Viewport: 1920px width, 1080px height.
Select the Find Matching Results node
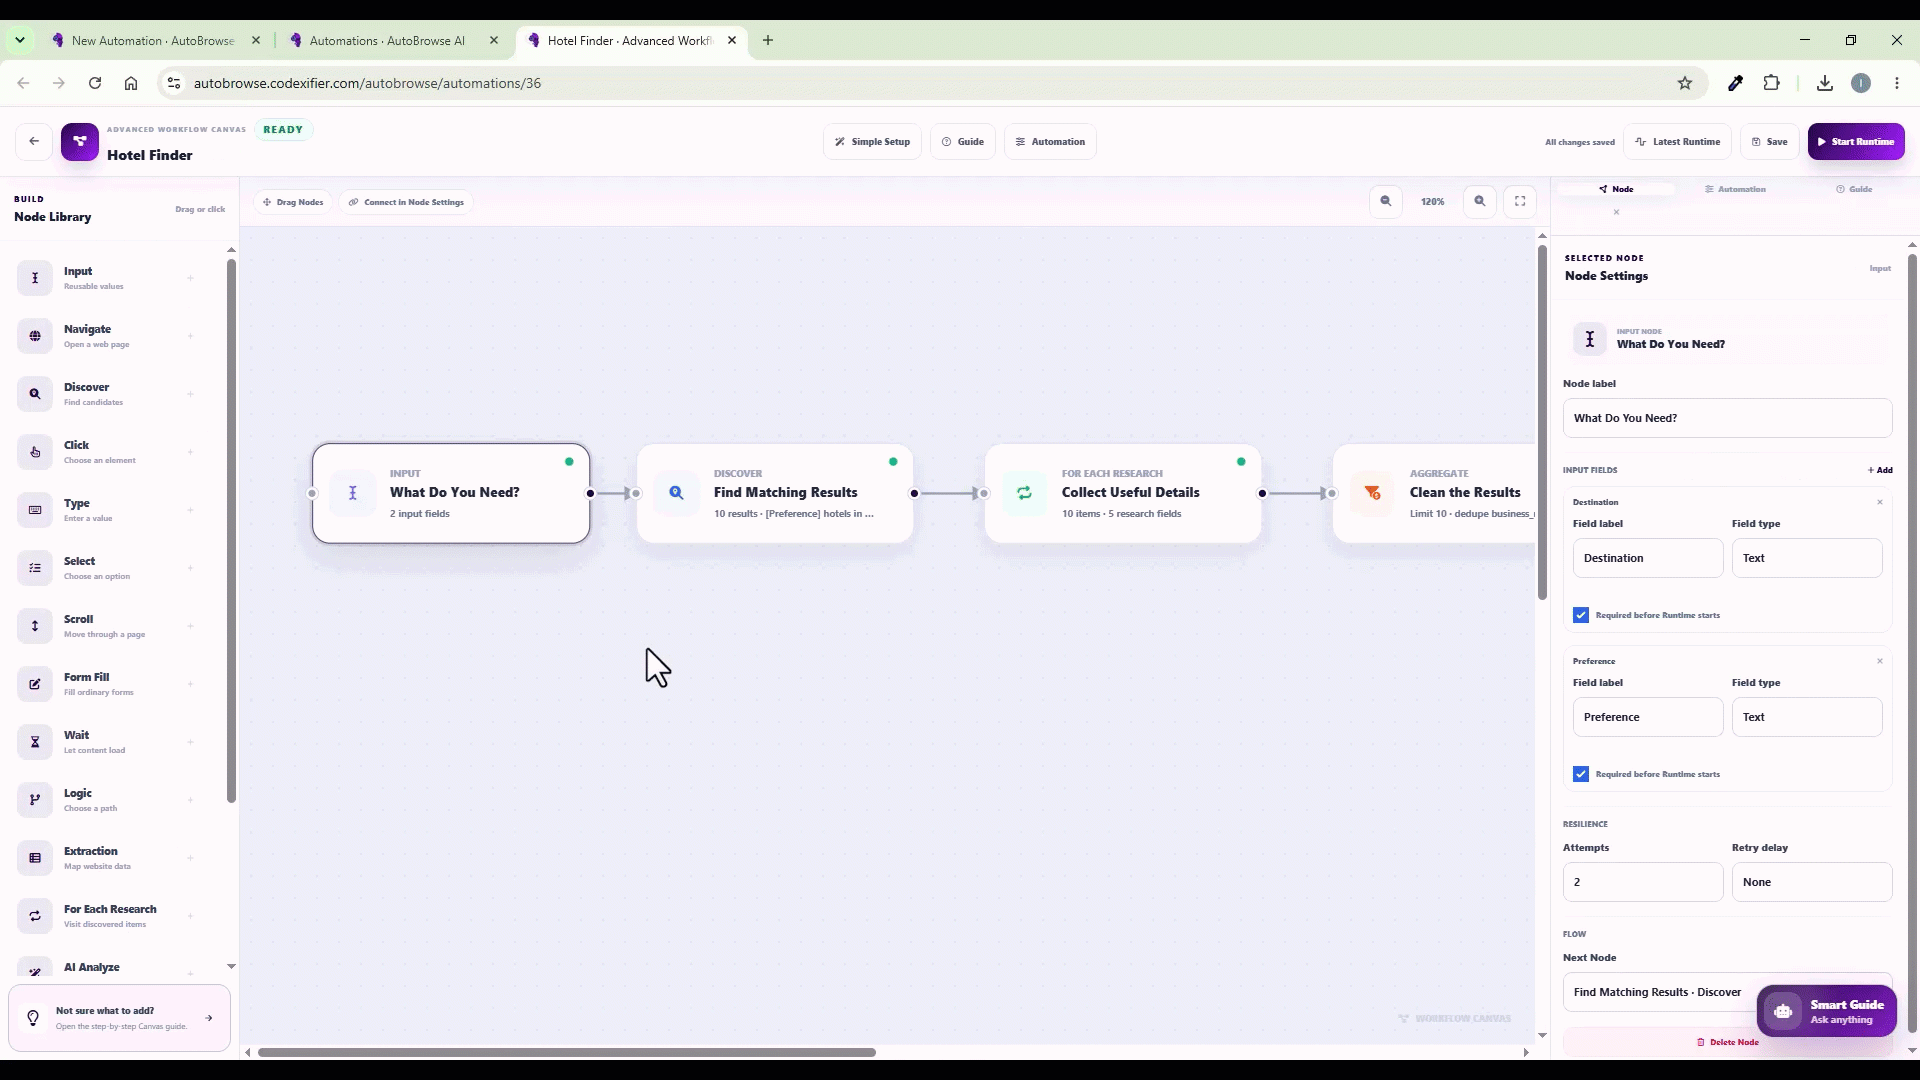point(775,494)
